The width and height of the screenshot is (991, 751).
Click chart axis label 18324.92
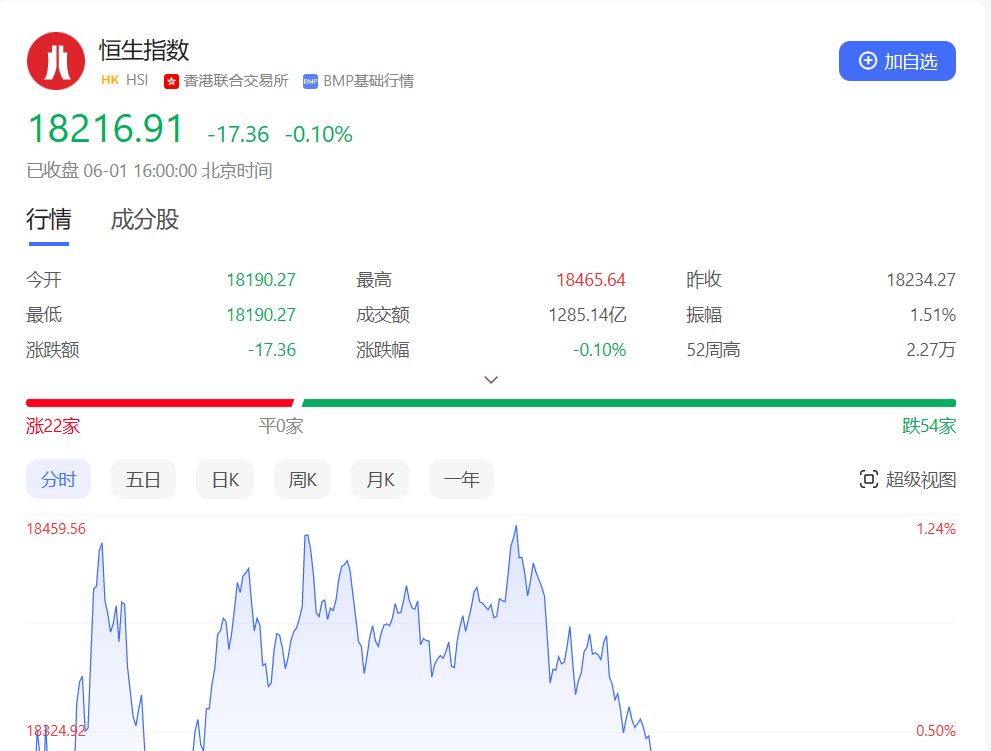point(56,731)
